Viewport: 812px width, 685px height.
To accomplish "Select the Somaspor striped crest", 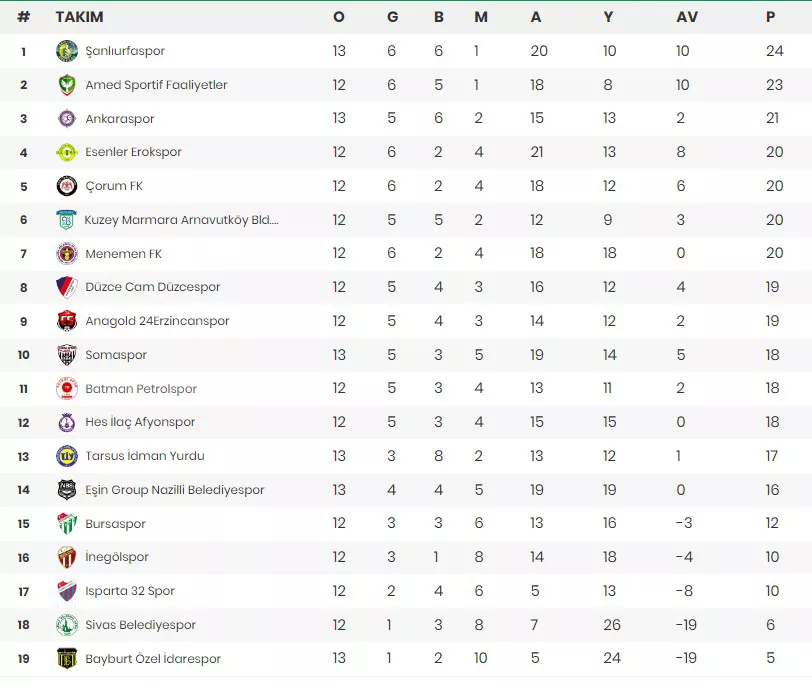I will (x=67, y=355).
